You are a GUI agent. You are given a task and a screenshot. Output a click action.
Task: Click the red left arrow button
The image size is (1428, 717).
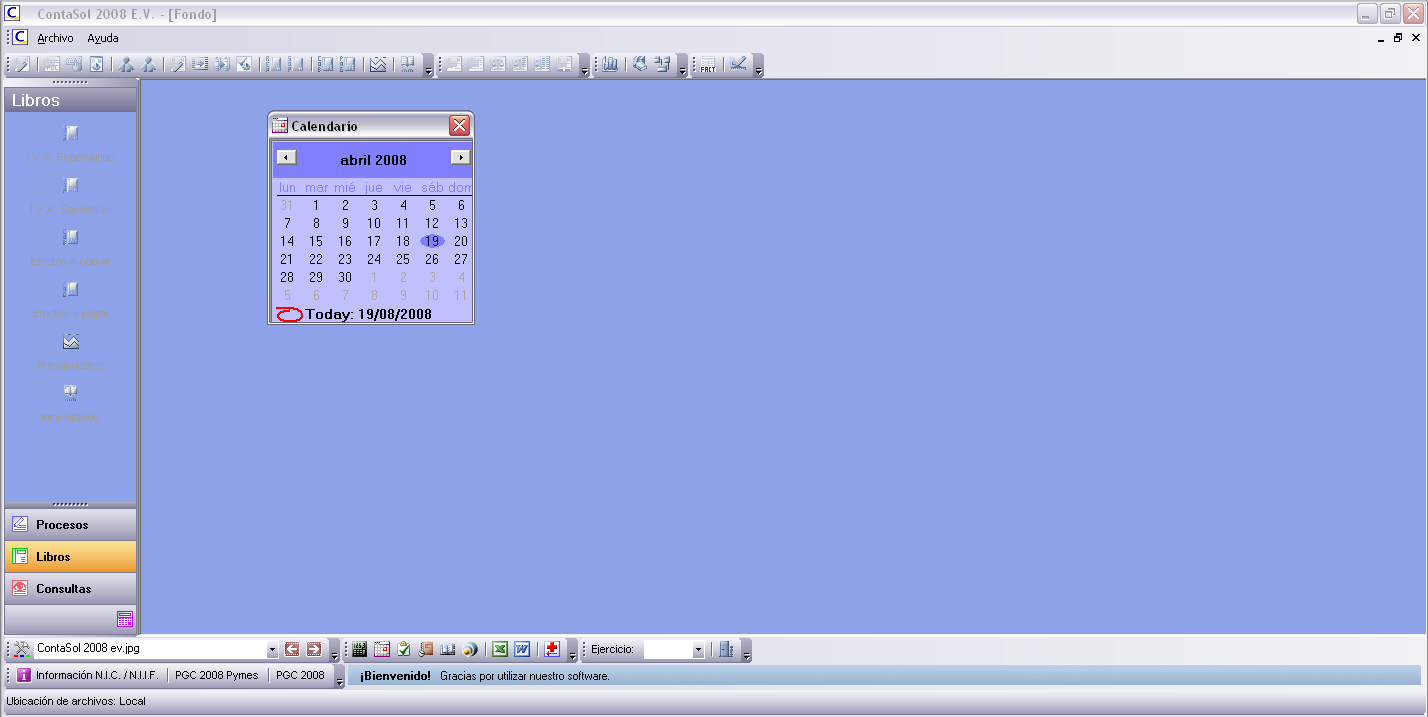coord(292,650)
